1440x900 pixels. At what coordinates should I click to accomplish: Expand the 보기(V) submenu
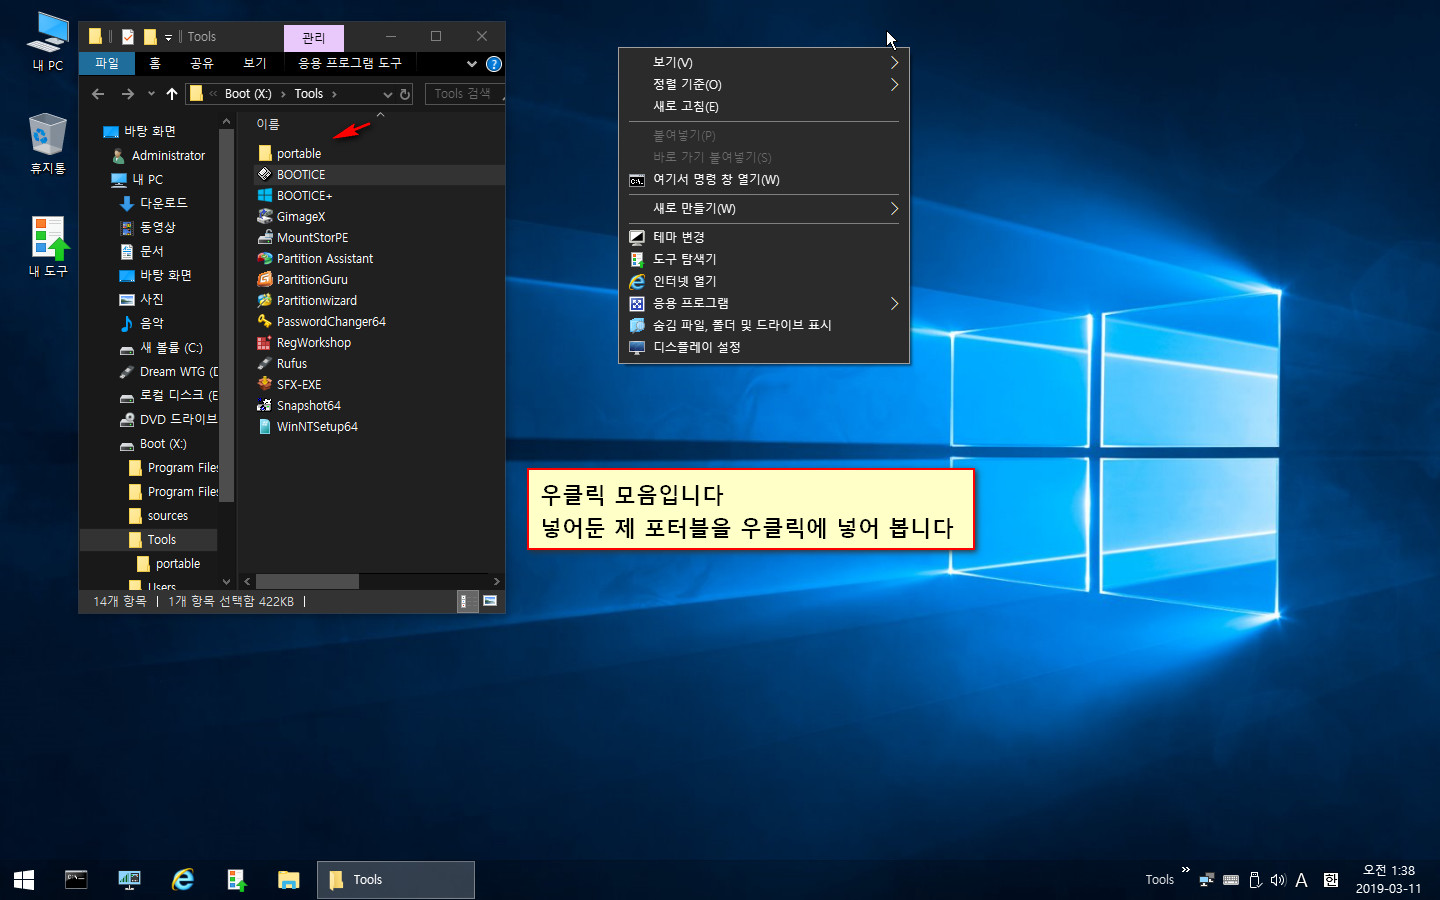[764, 62]
